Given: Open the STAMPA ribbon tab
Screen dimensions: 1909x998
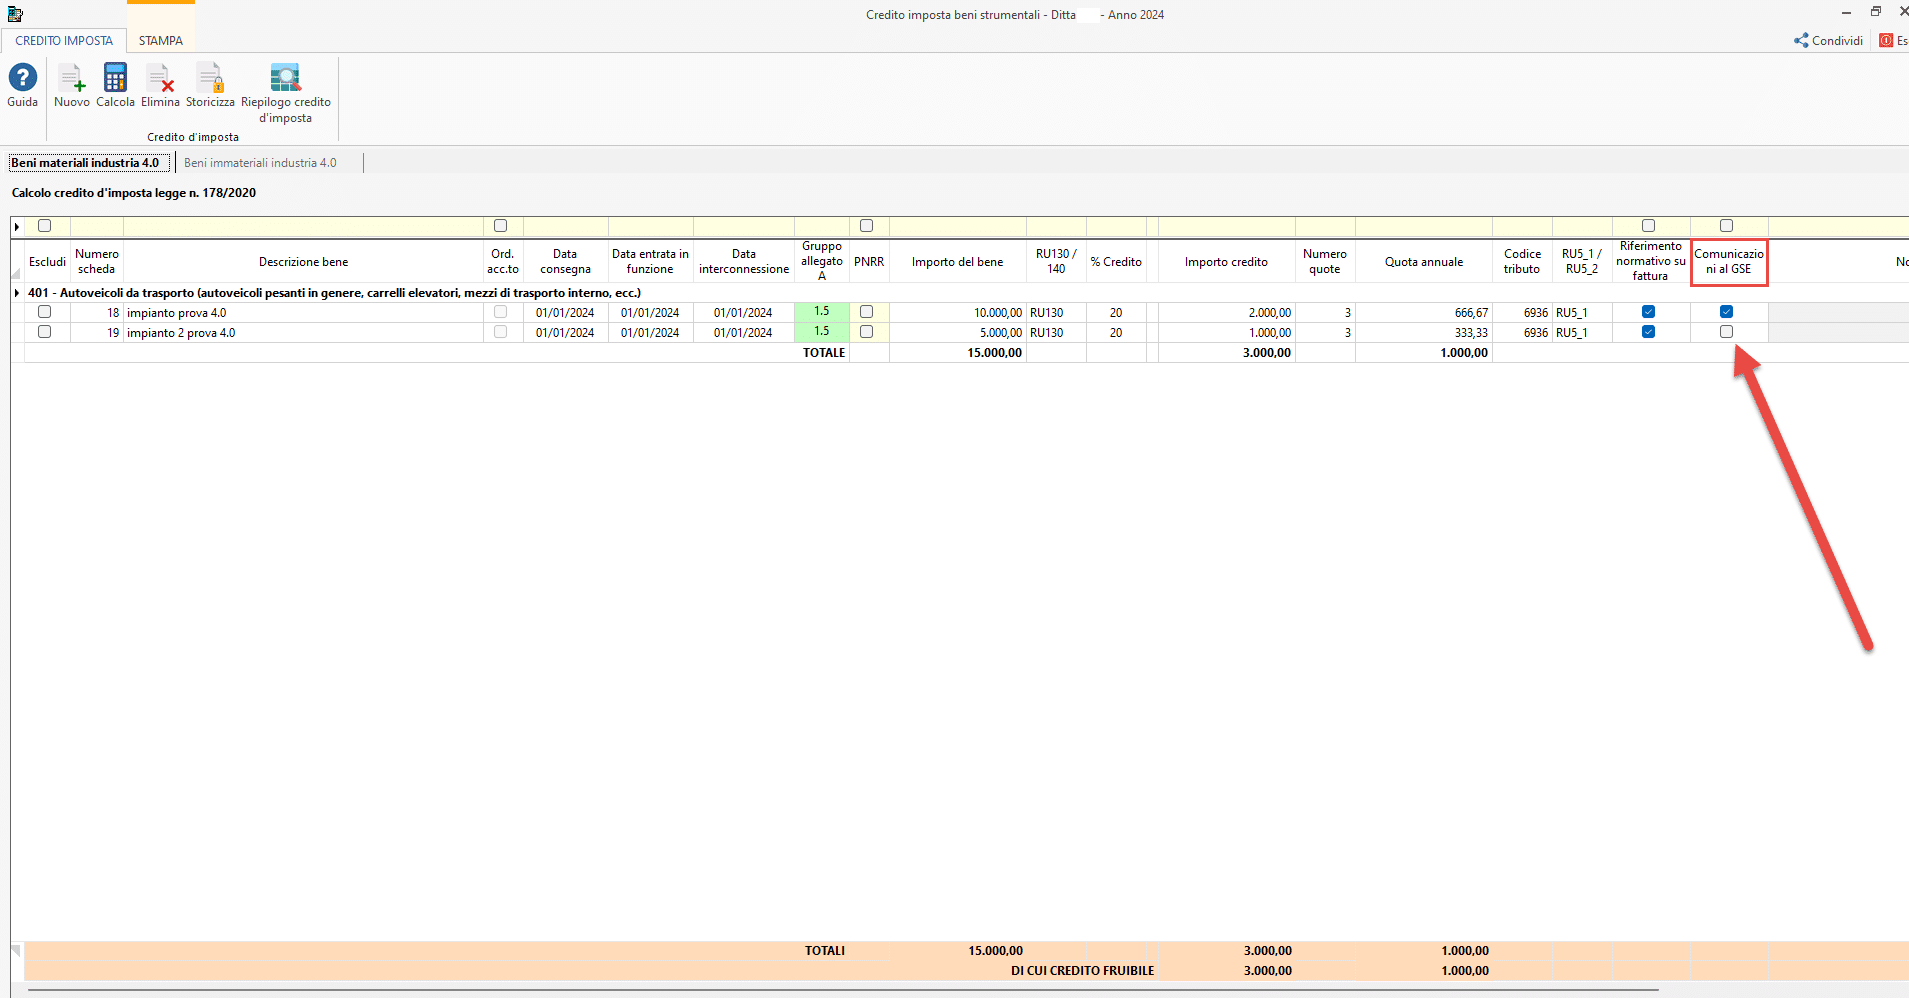Looking at the screenshot, I should tap(161, 41).
